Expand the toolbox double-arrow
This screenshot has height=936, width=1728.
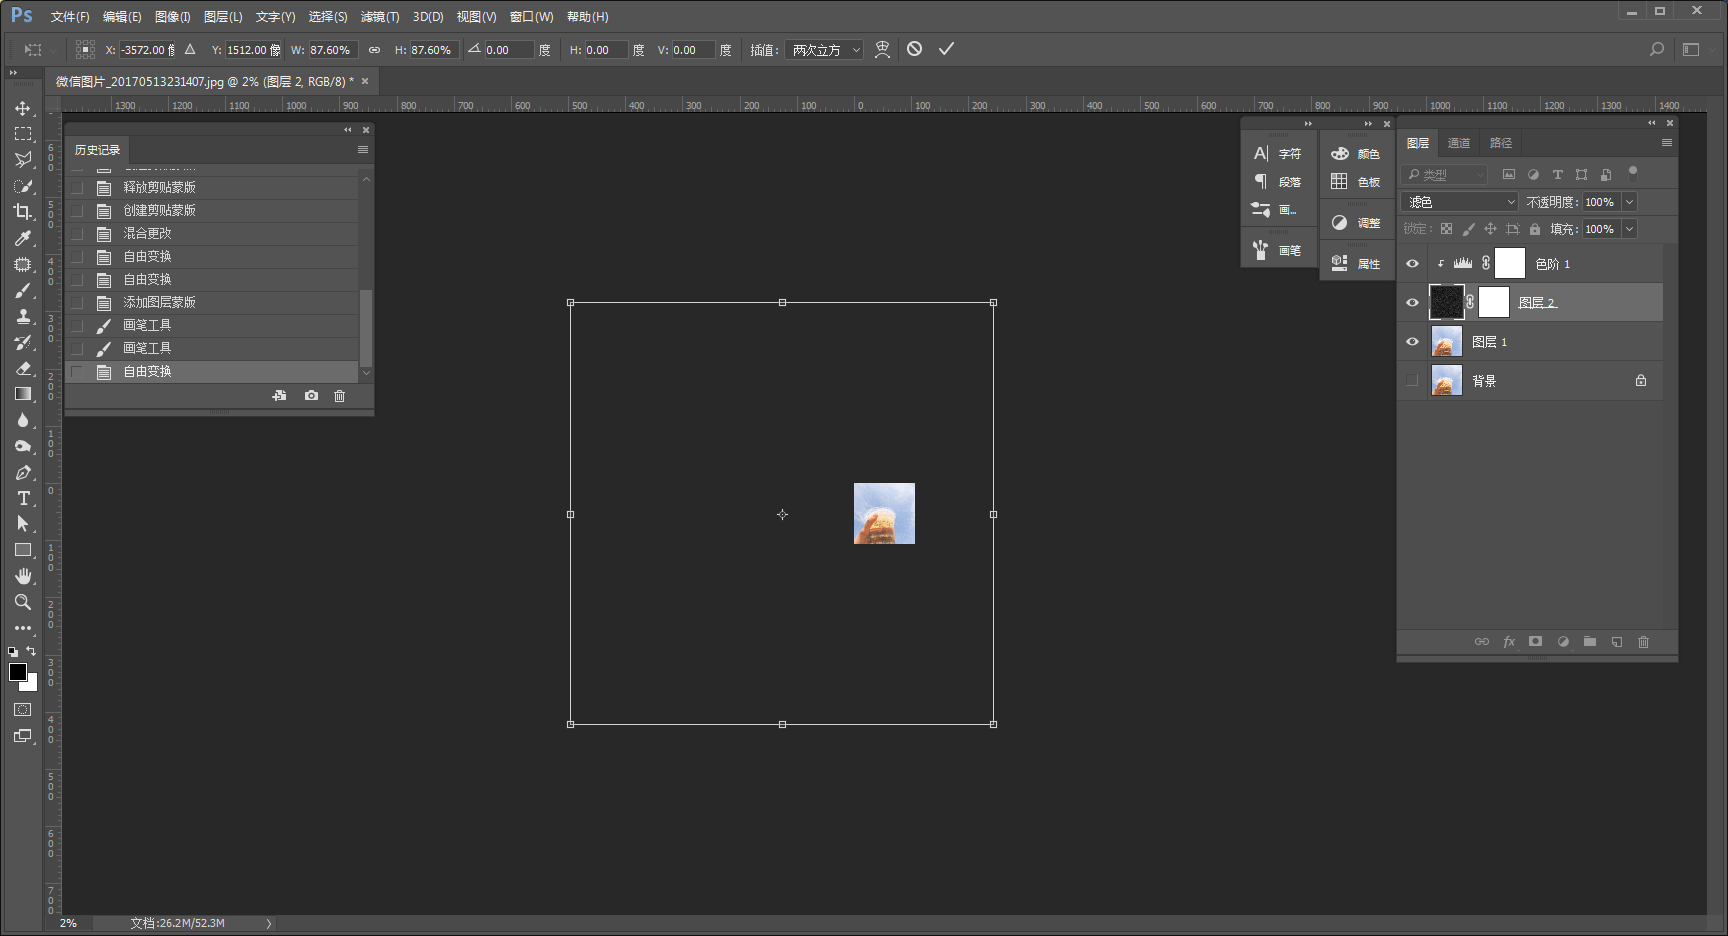click(13, 73)
